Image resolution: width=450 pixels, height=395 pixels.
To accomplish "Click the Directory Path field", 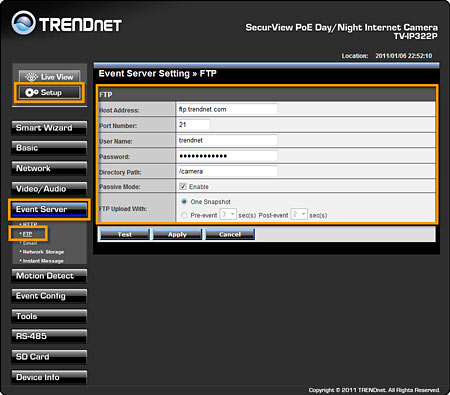I will [x=227, y=171].
